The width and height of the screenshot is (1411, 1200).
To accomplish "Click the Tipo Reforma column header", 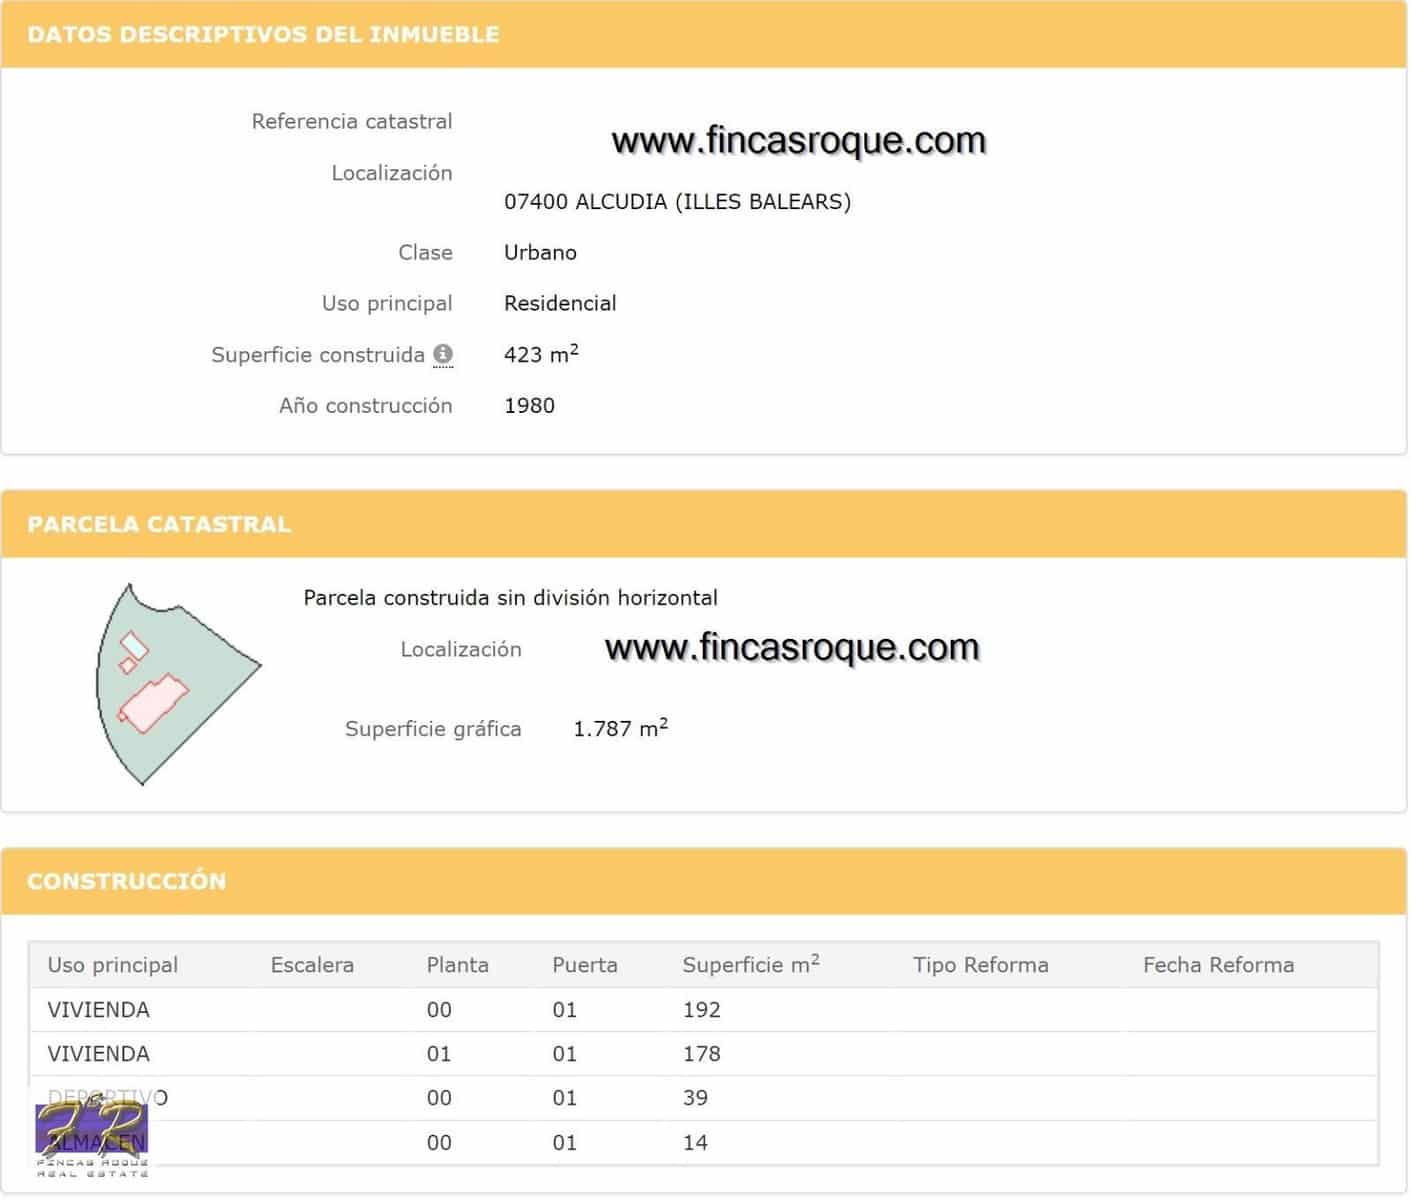I will 980,965.
